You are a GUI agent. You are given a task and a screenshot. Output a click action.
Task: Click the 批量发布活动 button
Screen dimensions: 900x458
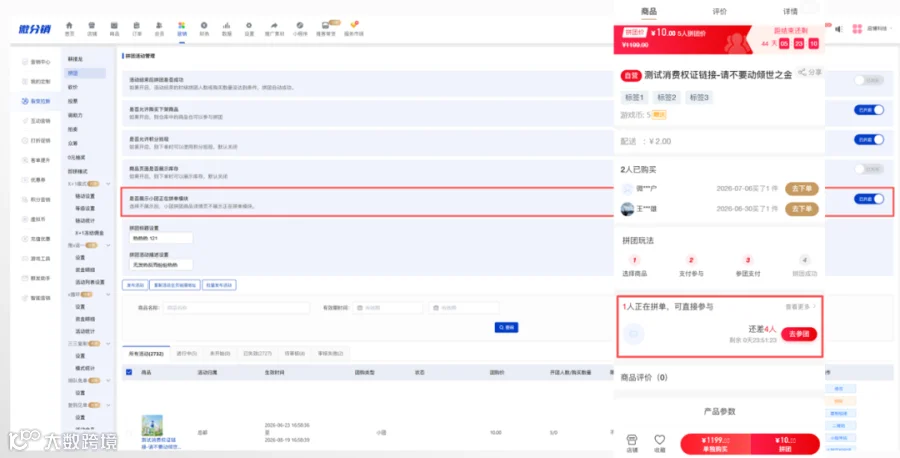(x=219, y=285)
